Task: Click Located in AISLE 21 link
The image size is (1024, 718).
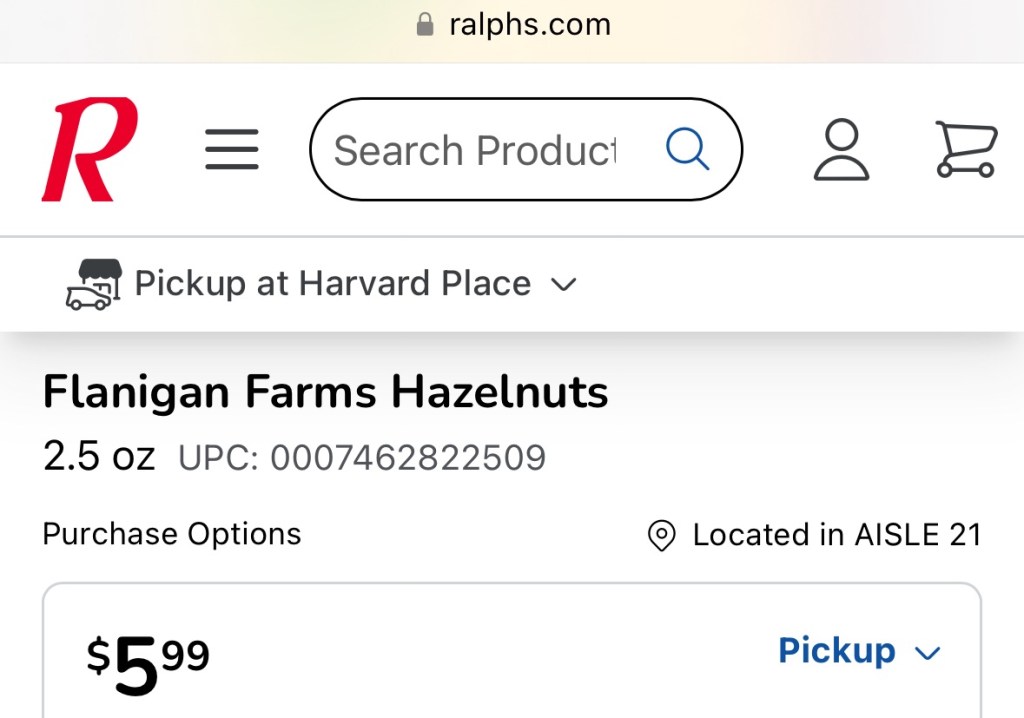Action: click(x=836, y=535)
